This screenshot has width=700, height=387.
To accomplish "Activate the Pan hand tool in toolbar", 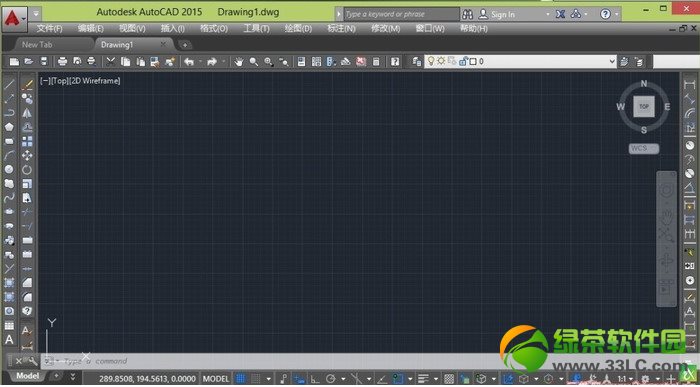I will pos(239,62).
